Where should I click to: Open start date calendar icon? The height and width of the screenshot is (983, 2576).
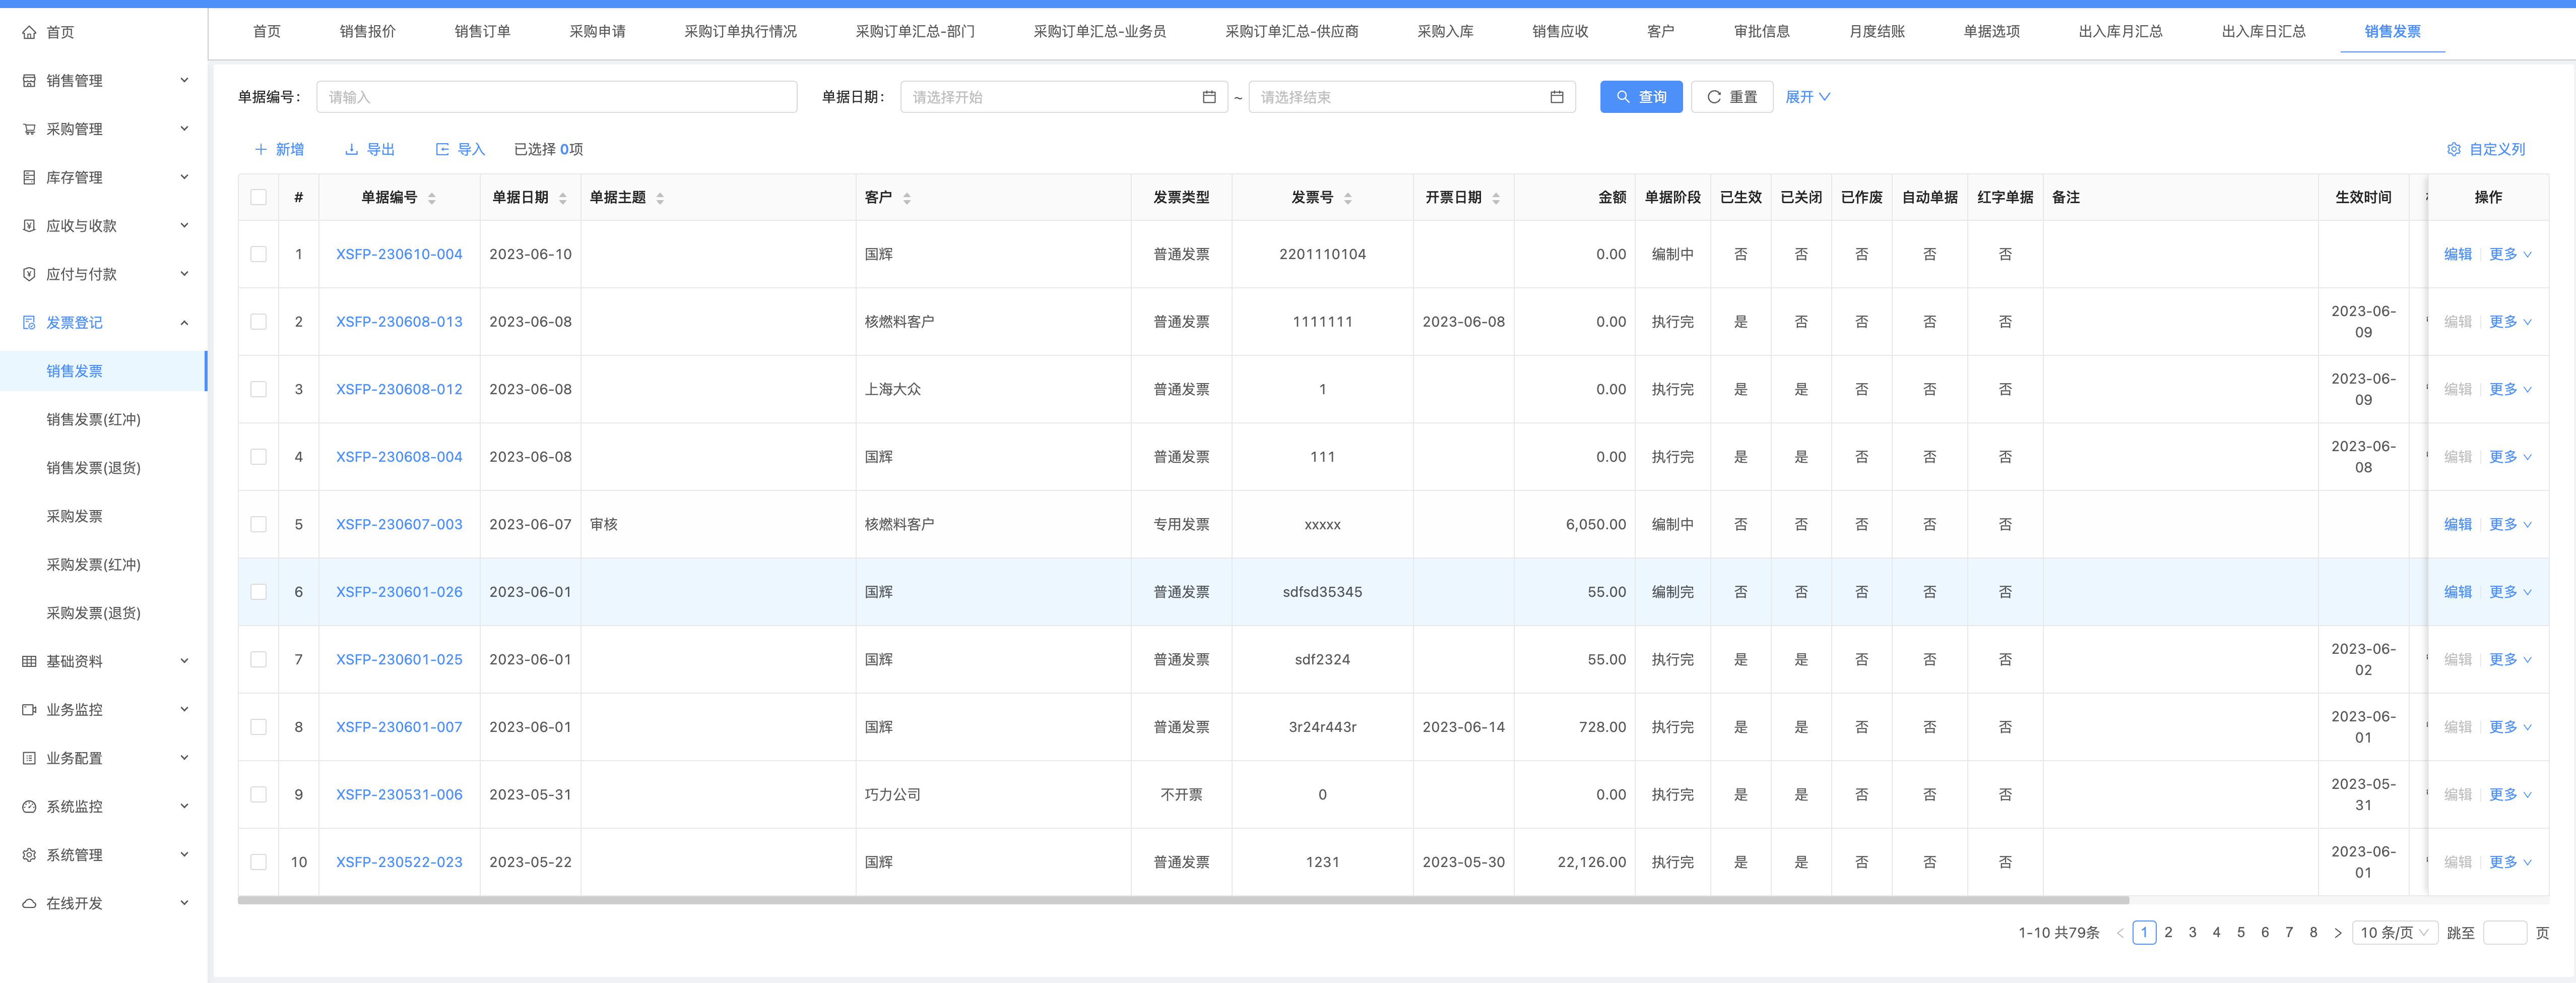[x=1209, y=97]
